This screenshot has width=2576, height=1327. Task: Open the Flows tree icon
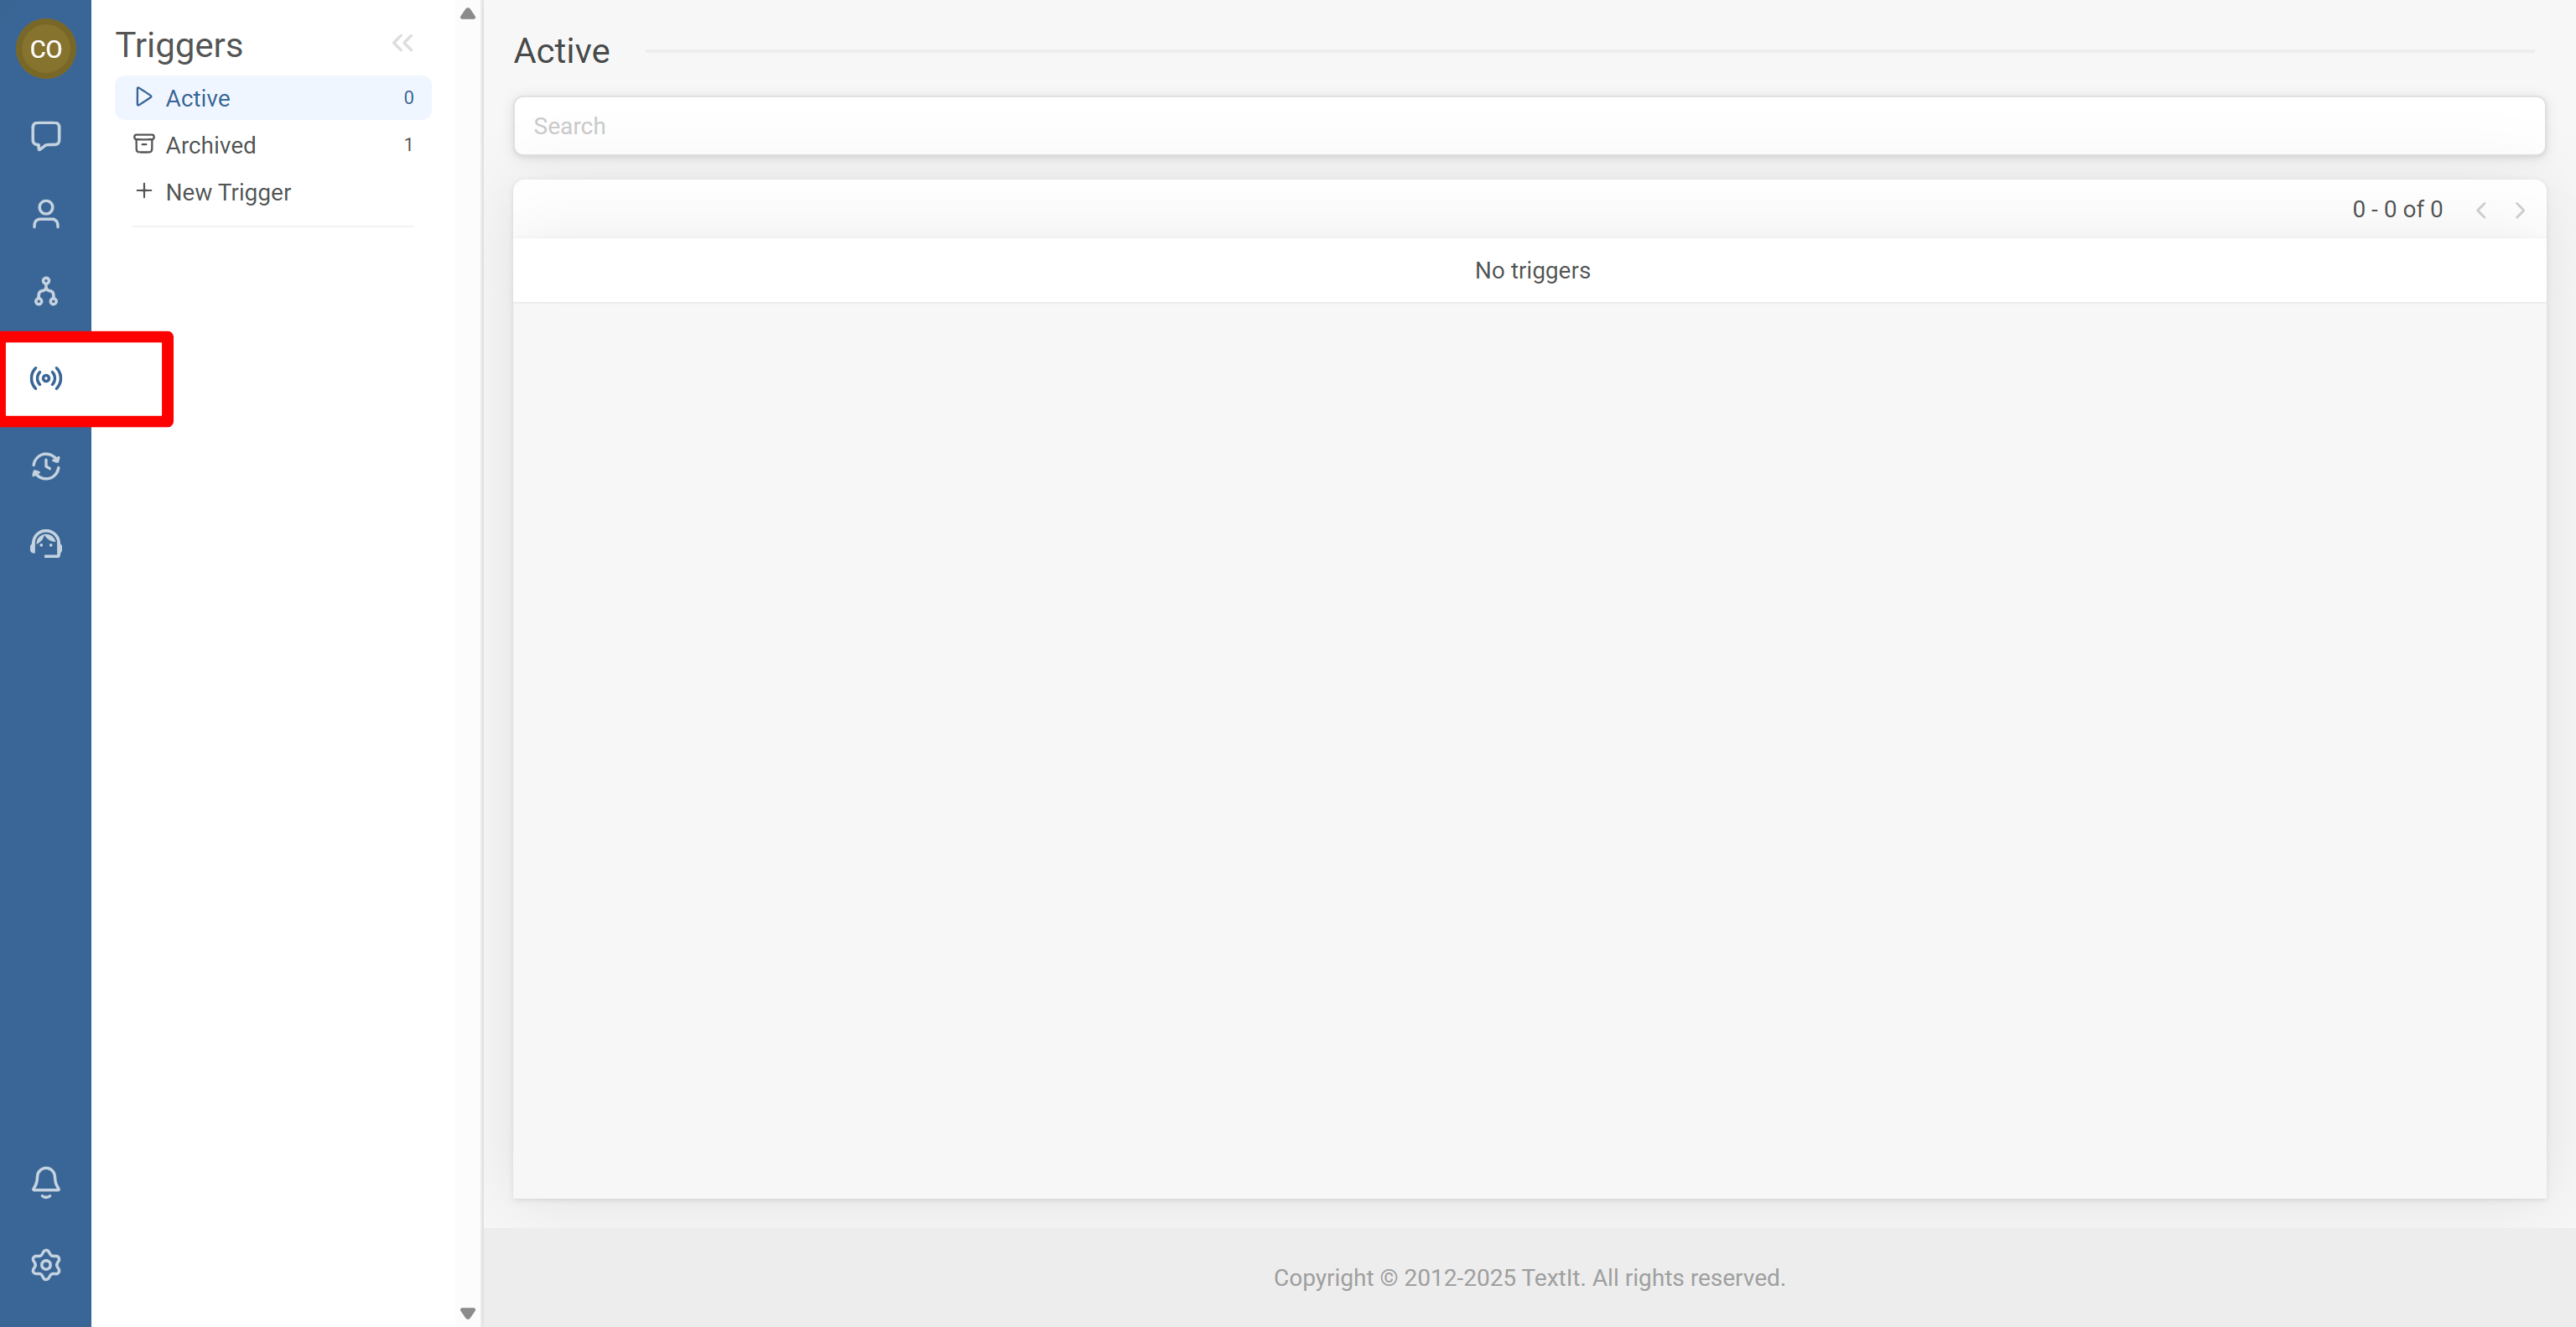(45, 291)
